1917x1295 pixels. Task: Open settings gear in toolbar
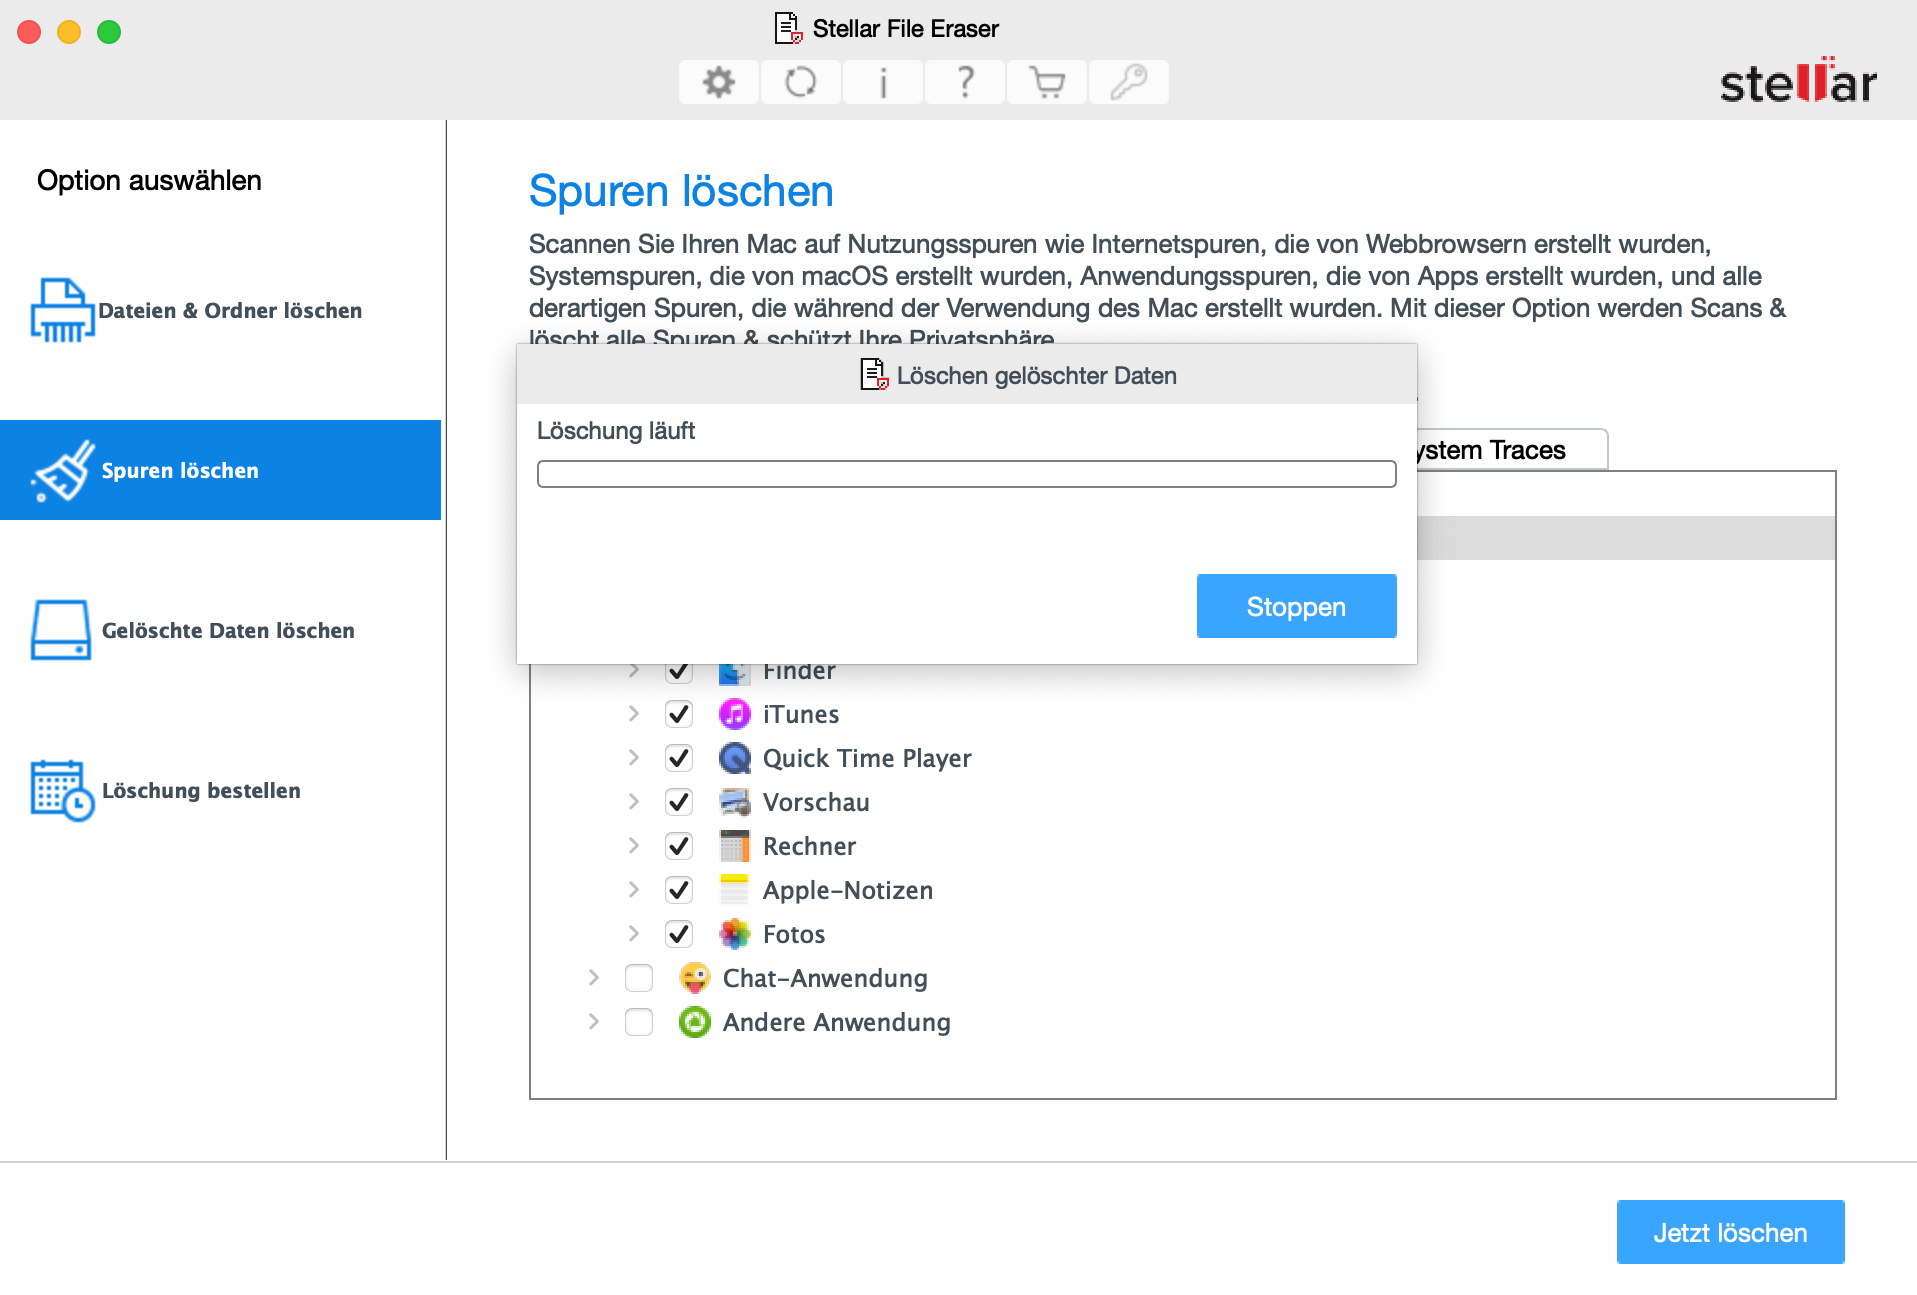718,82
